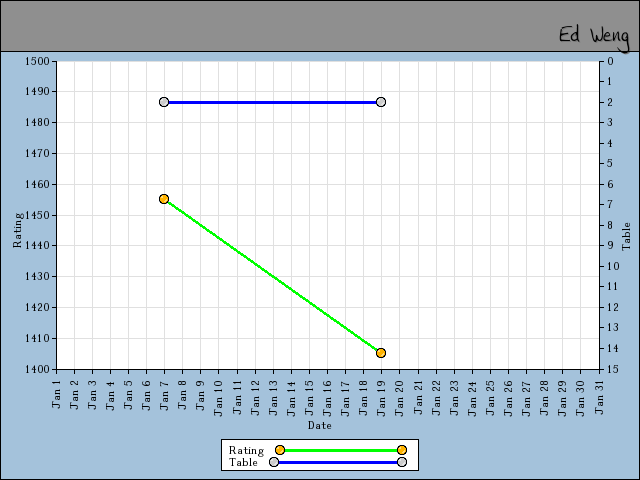
Task: Click the Jan 19 date axis label
Action: [382, 398]
